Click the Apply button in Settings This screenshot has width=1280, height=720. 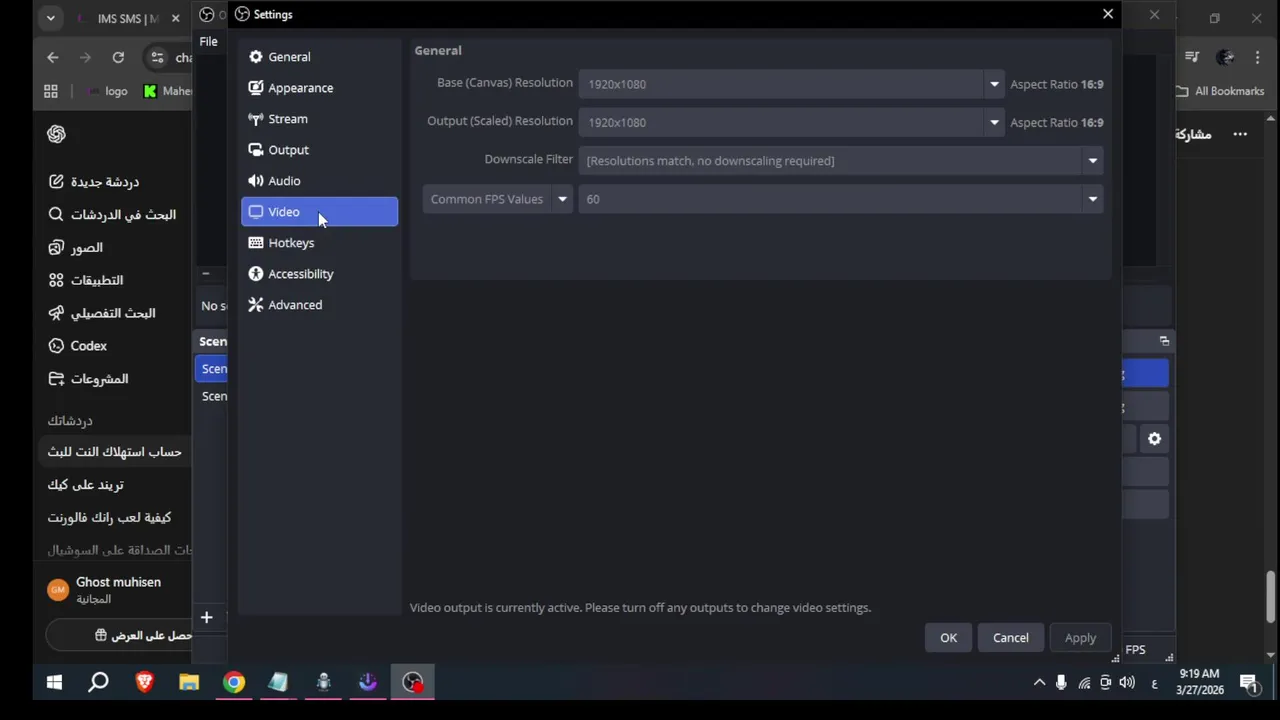pos(1080,638)
